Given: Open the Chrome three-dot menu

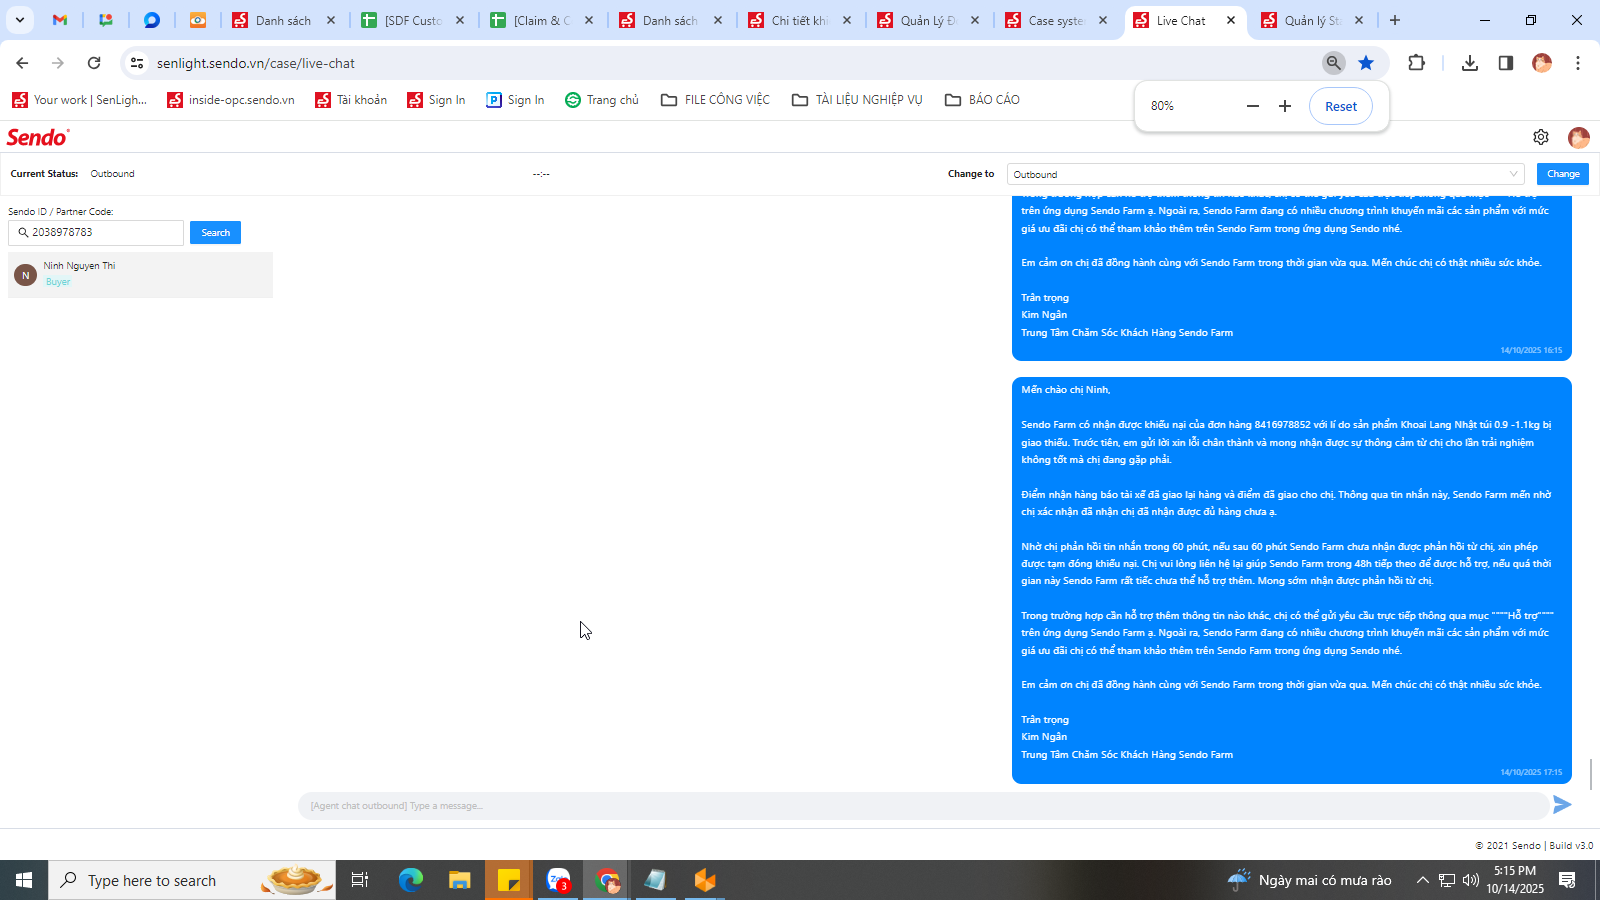Looking at the screenshot, I should click(1578, 63).
